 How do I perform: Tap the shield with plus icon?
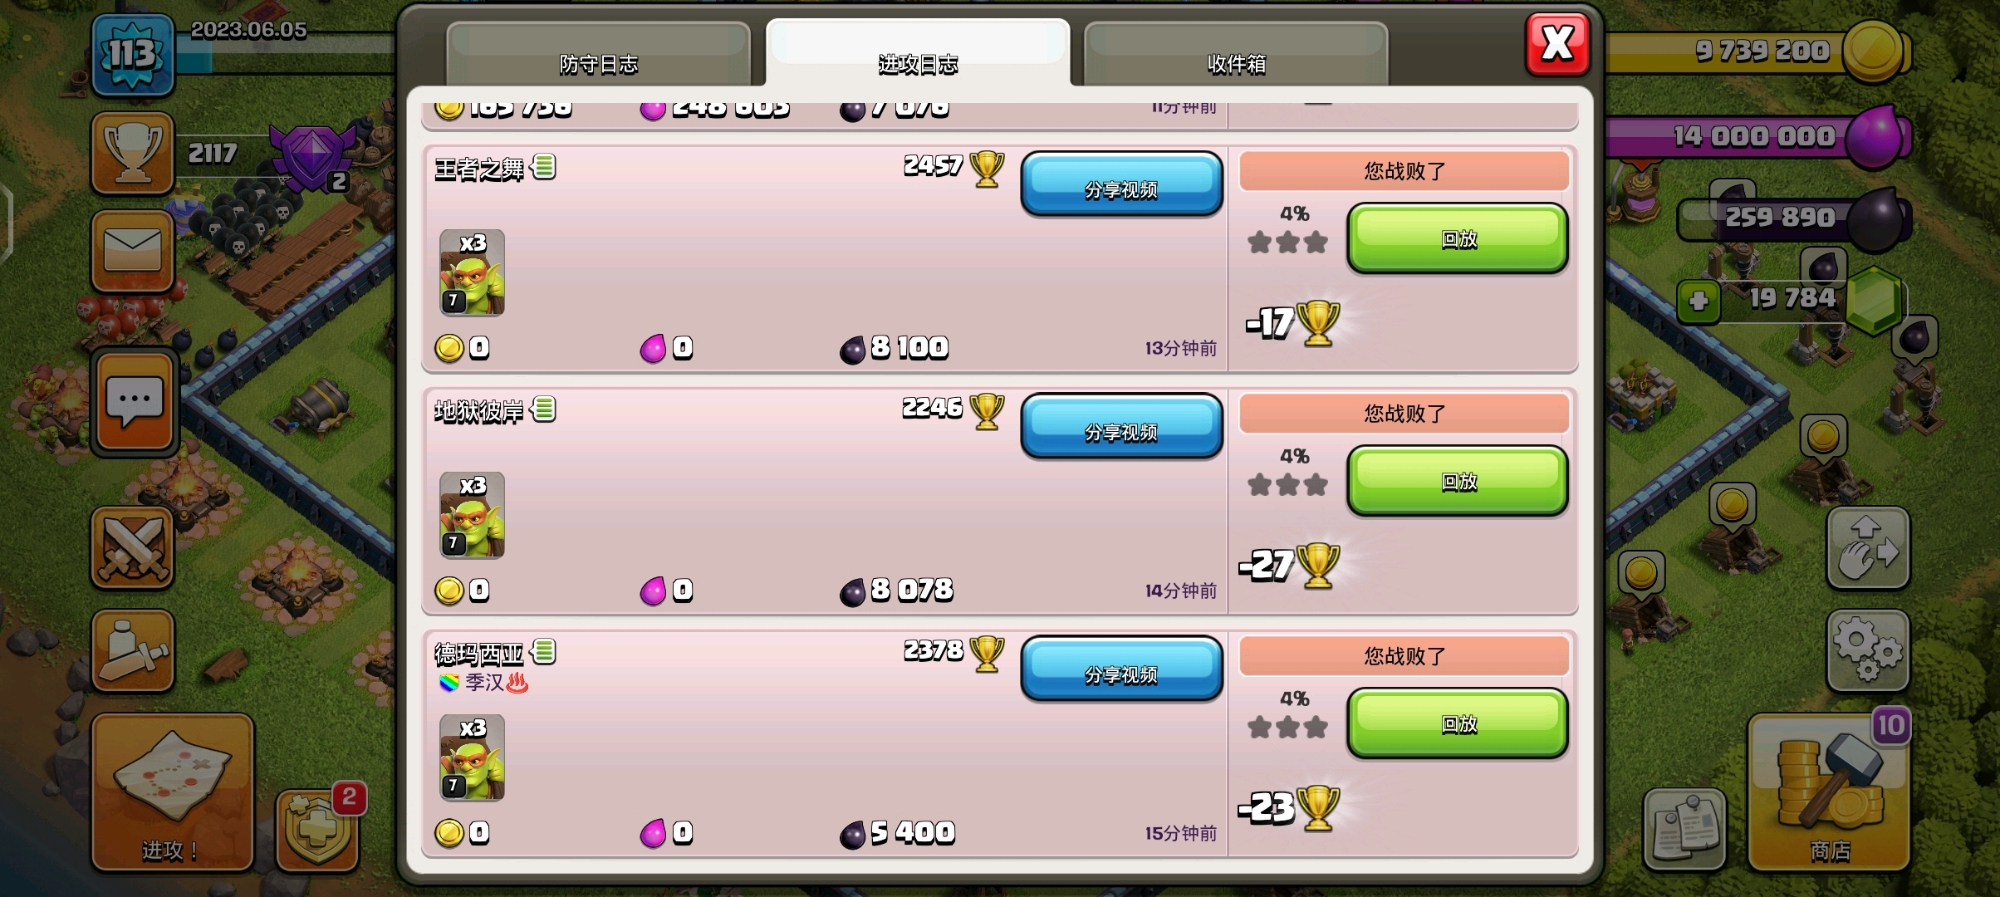pyautogui.click(x=317, y=830)
